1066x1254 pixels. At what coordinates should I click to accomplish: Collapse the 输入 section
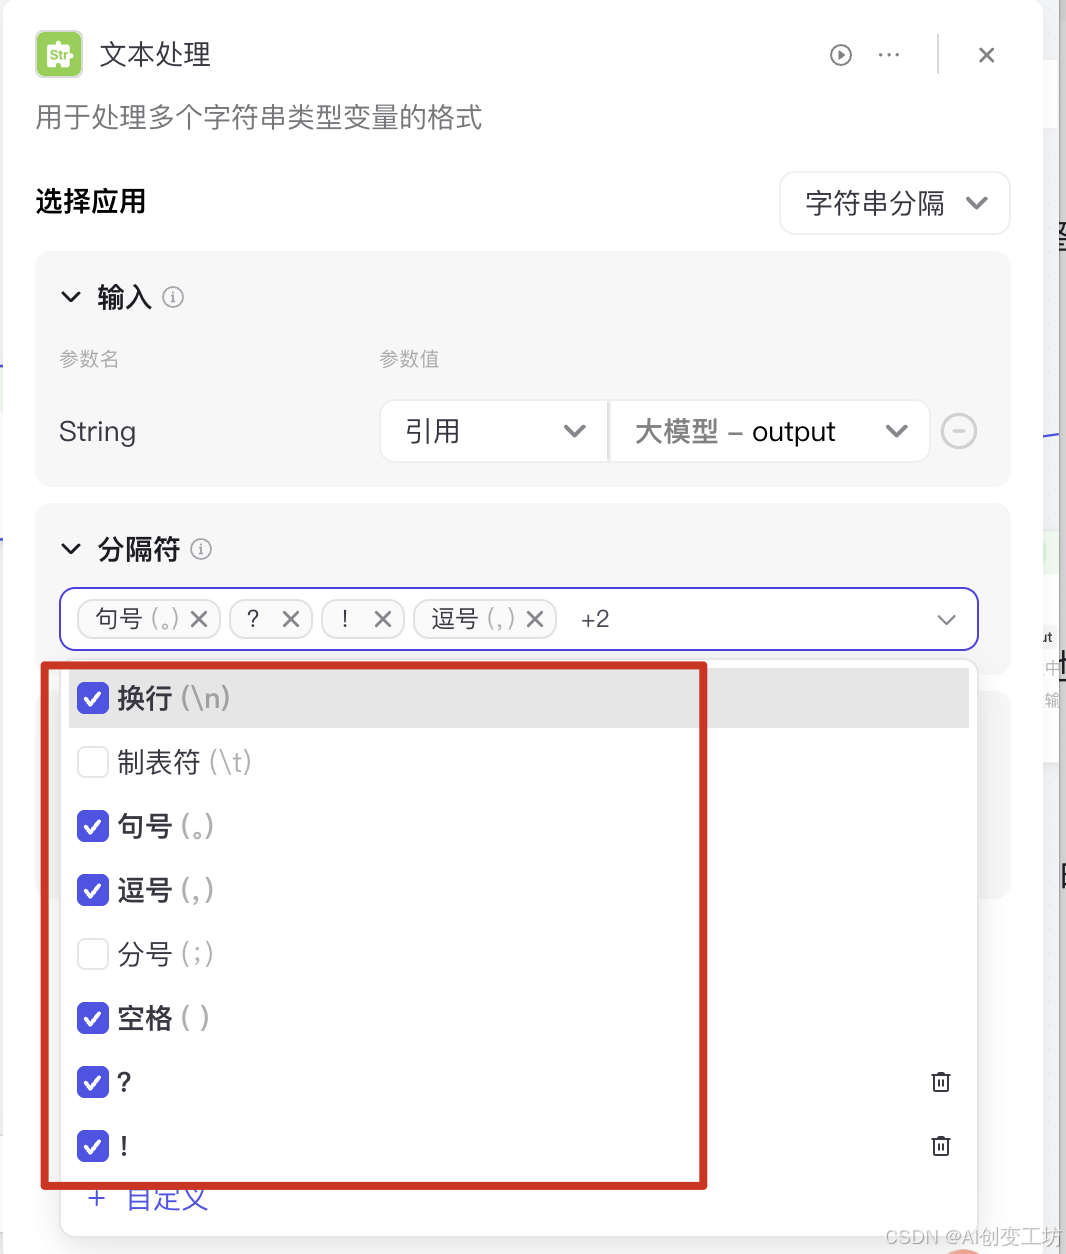[x=71, y=297]
